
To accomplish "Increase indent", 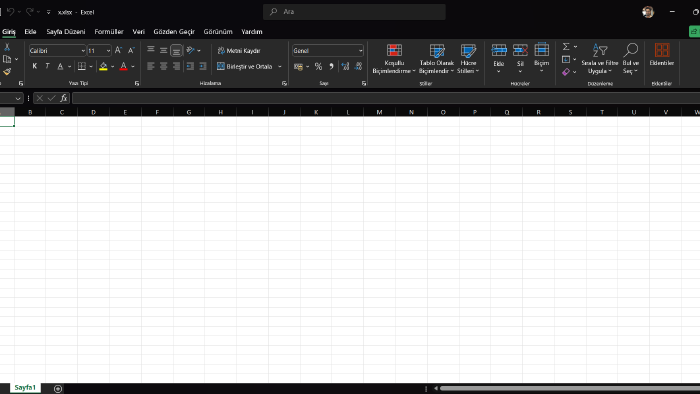I will [x=203, y=66].
